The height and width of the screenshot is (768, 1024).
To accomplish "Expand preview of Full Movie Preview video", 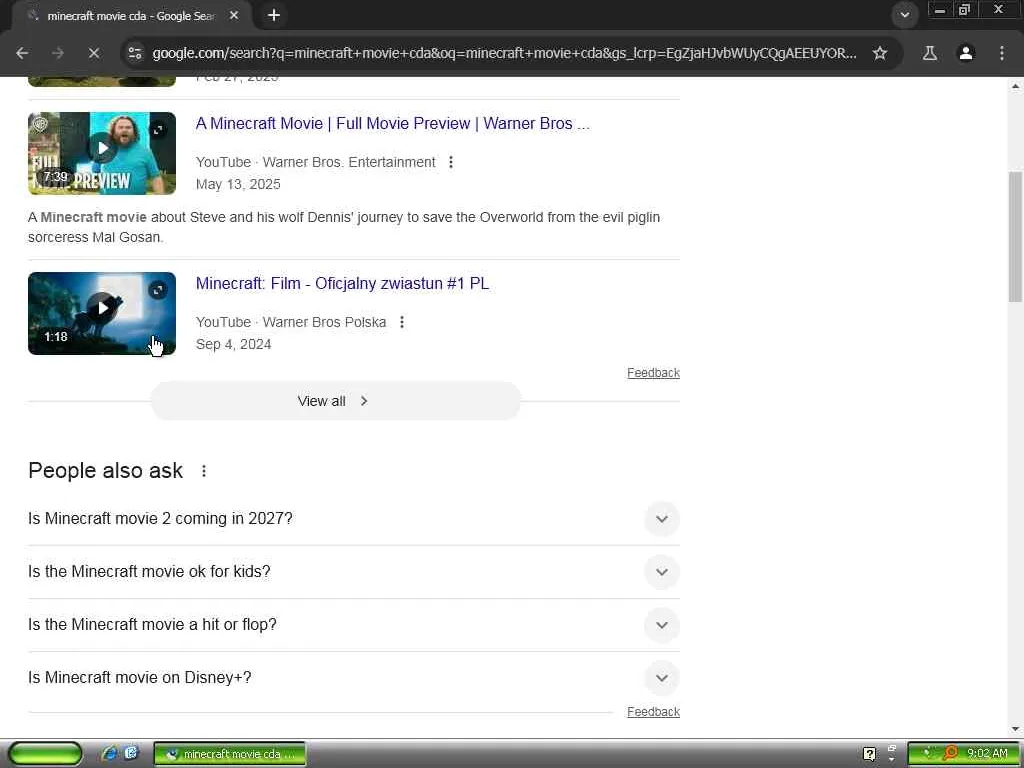I will click(158, 130).
